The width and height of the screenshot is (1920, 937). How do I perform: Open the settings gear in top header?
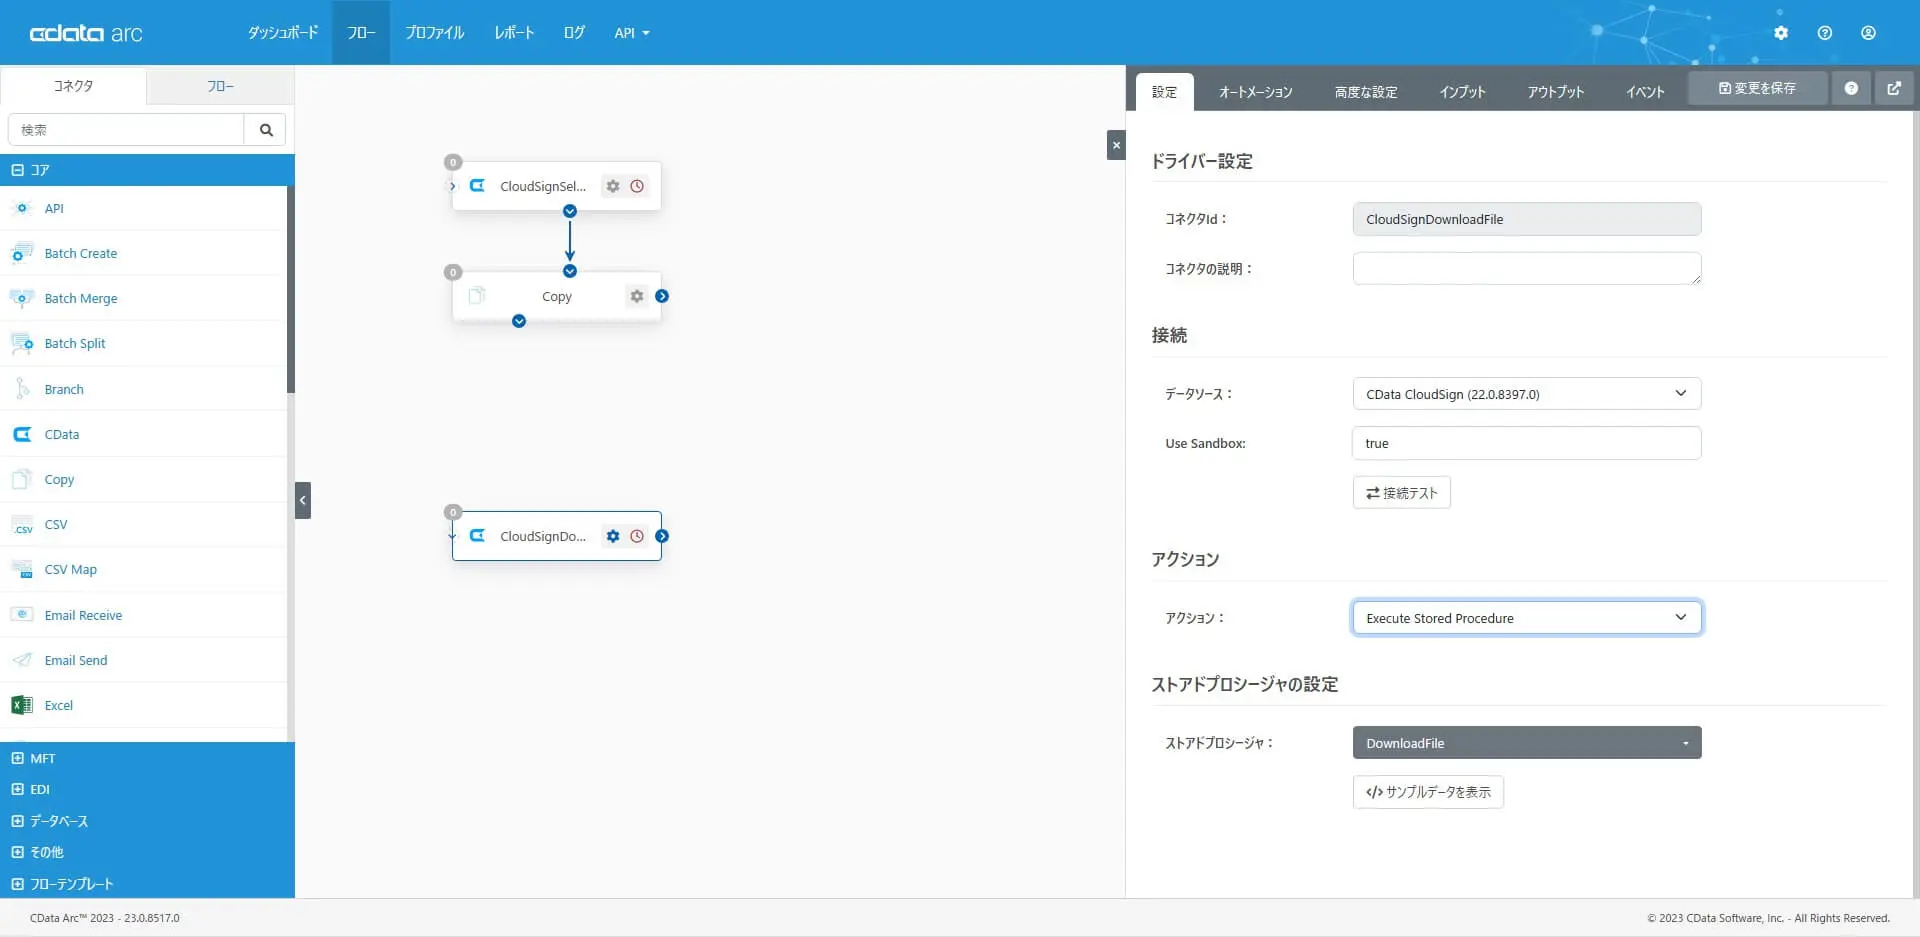point(1781,33)
